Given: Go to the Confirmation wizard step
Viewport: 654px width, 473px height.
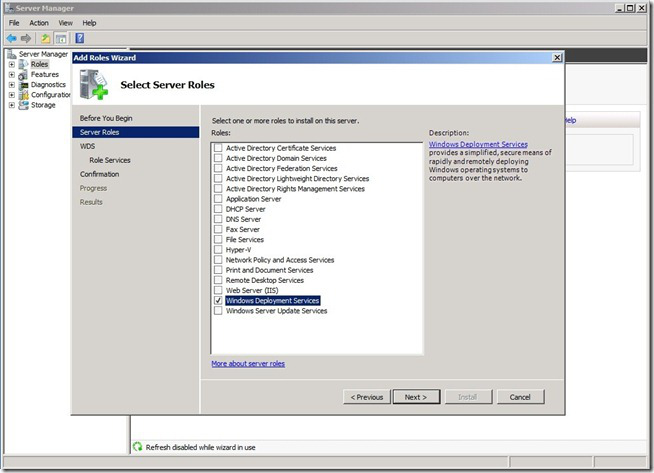Looking at the screenshot, I should click(100, 174).
